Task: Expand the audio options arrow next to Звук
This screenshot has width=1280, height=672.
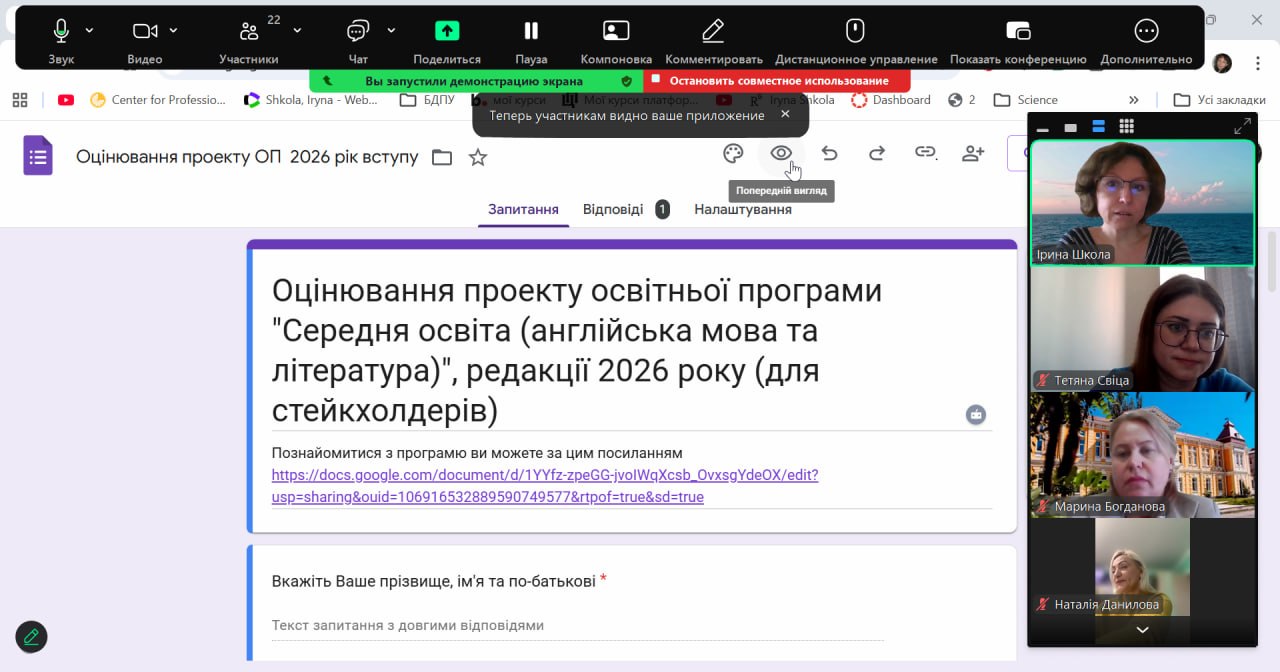Action: coord(89,30)
